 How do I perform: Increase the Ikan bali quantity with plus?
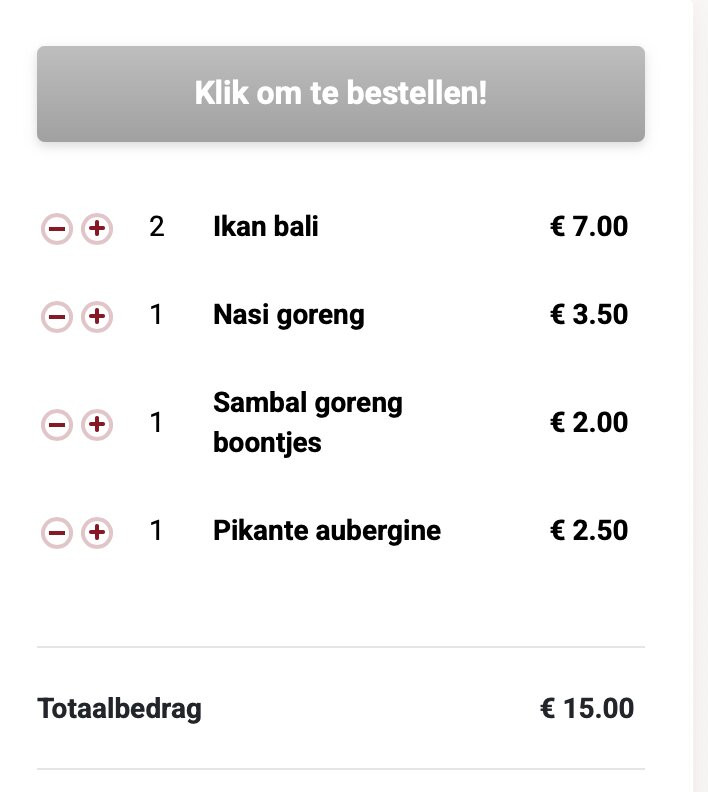coord(96,229)
